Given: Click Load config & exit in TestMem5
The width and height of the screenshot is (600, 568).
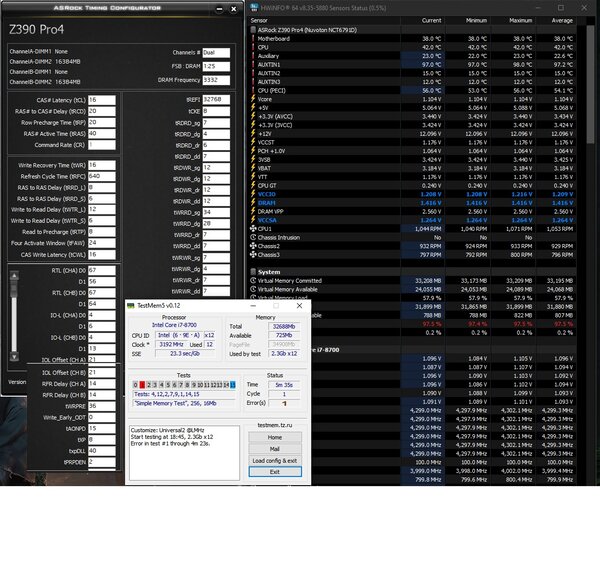Looking at the screenshot, I should pos(275,460).
